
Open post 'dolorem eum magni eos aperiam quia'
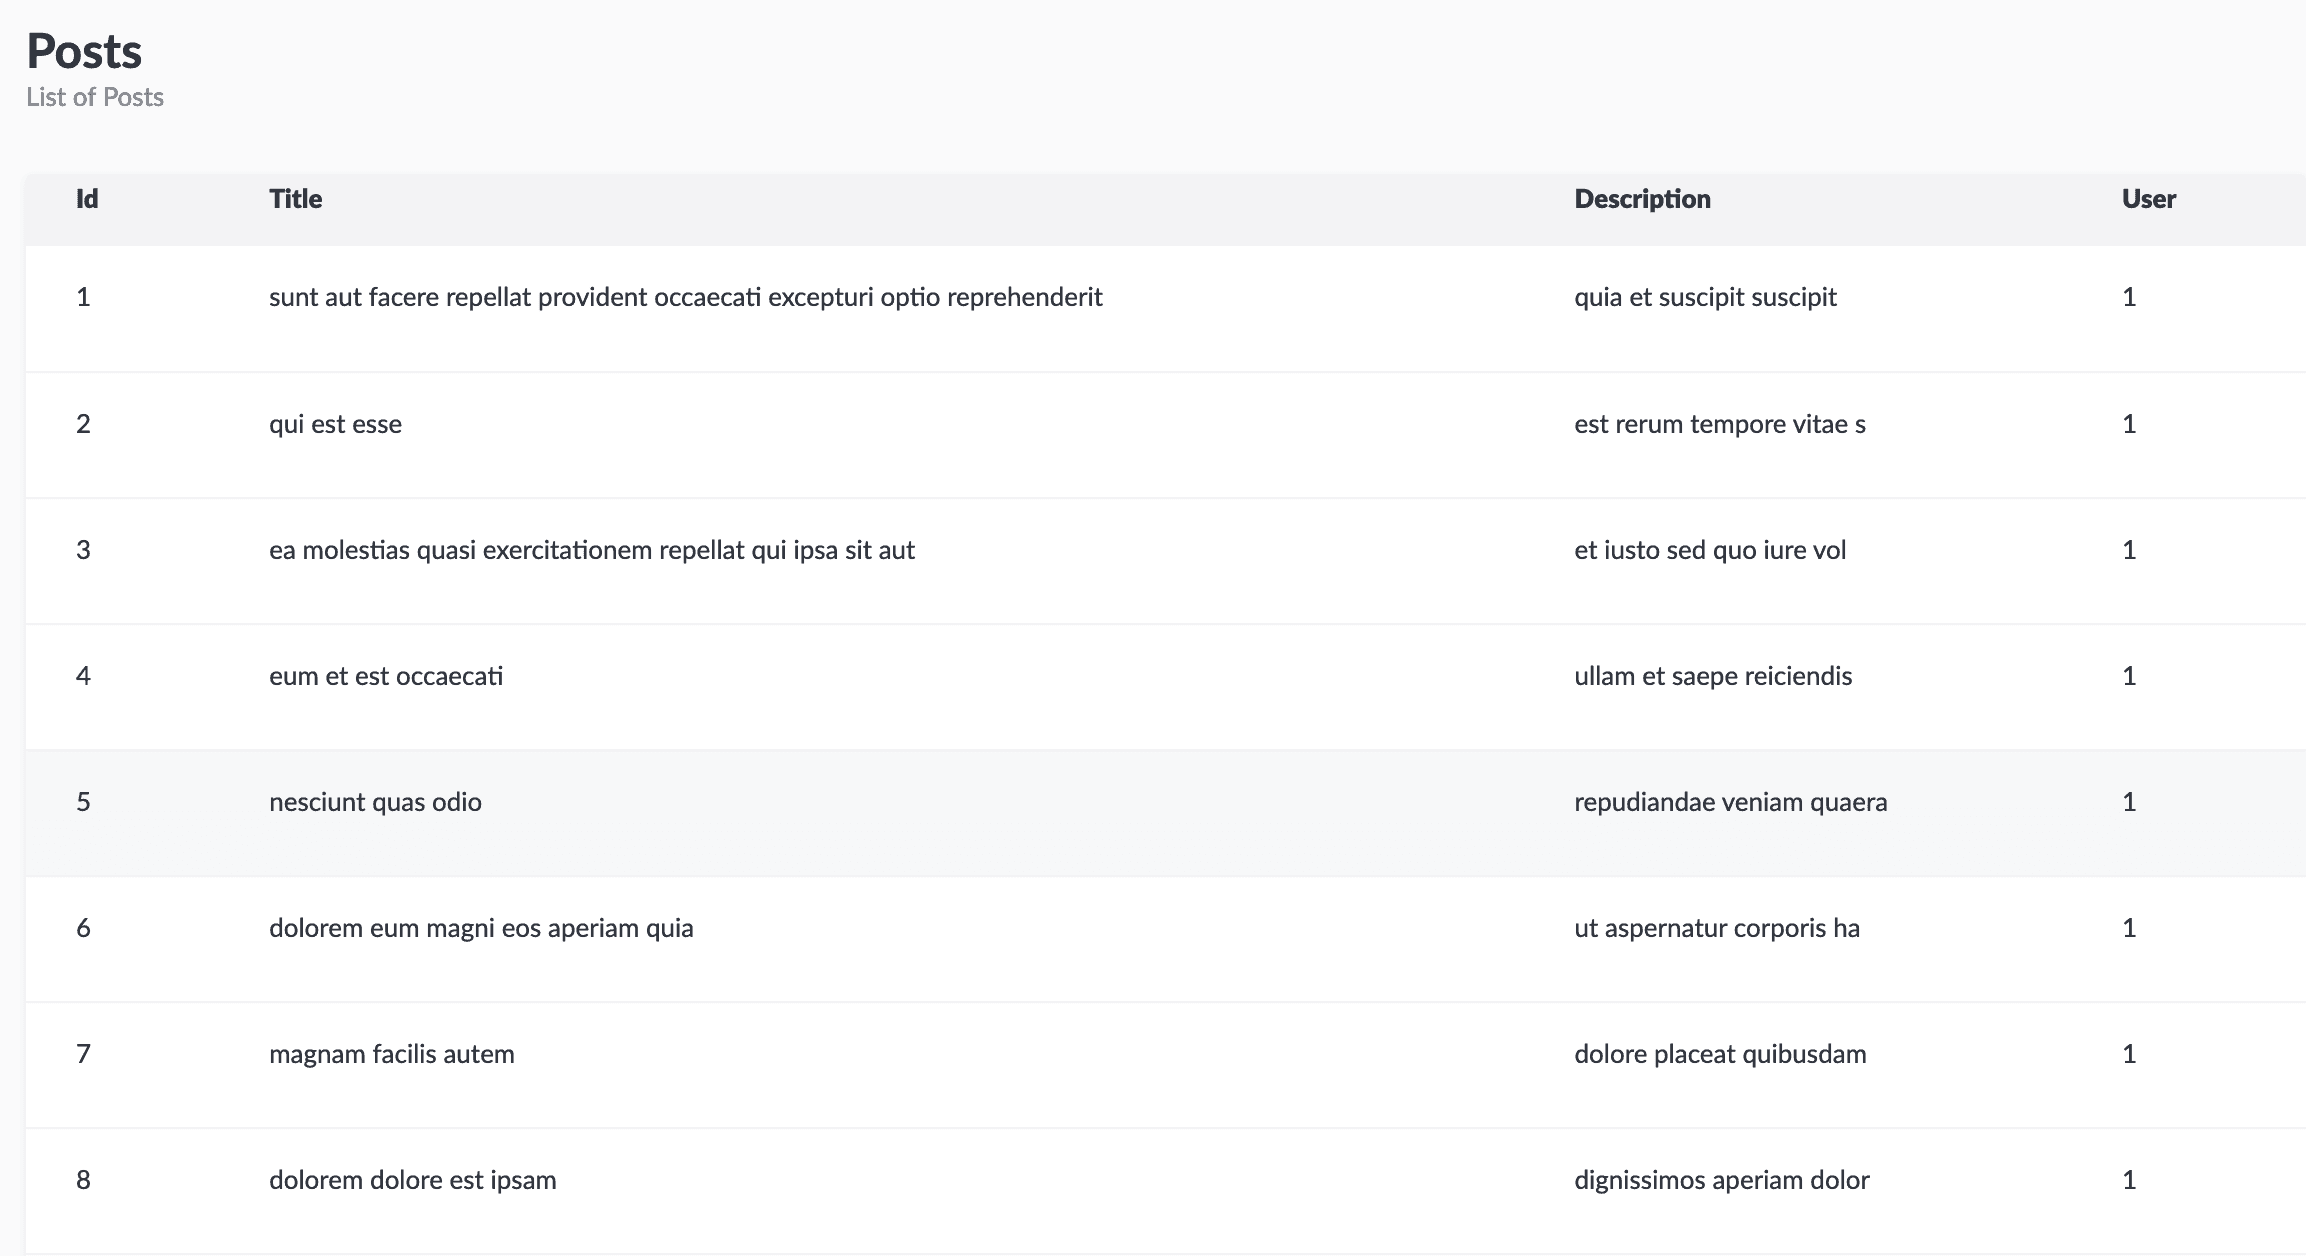coord(482,927)
